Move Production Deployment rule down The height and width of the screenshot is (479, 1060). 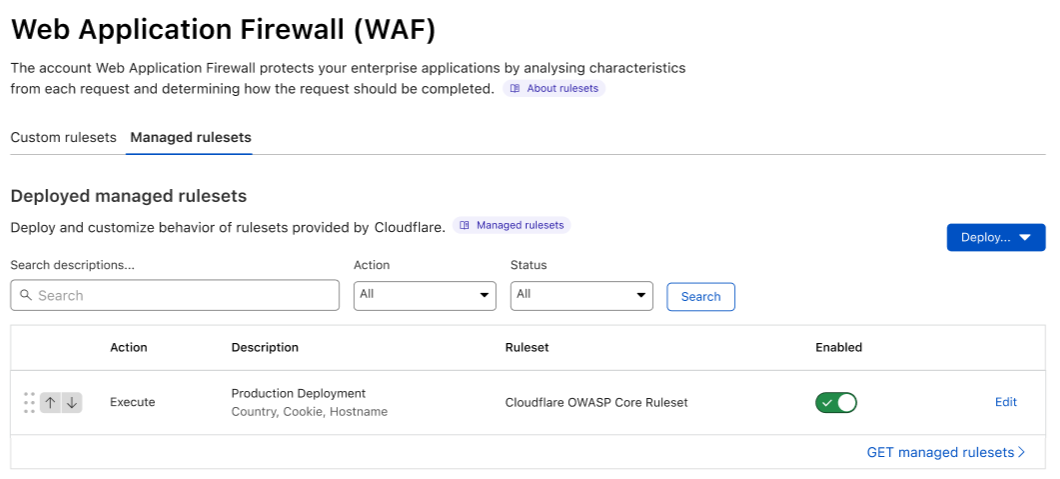tap(72, 402)
